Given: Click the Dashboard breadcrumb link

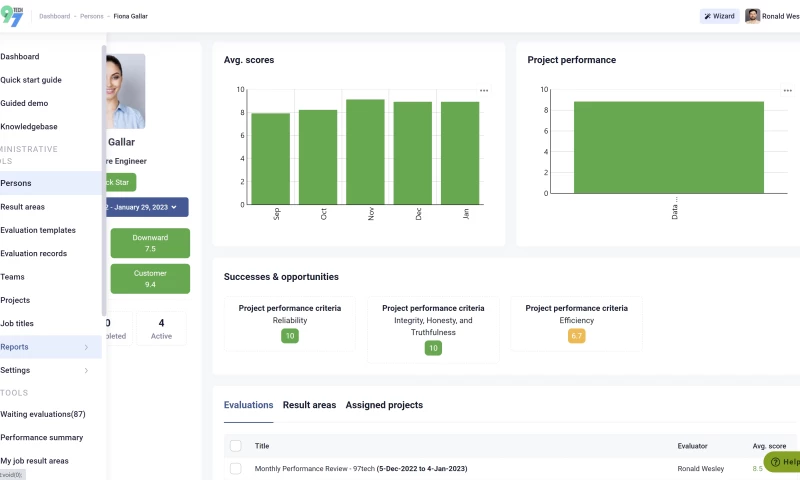Looking at the screenshot, I should point(54,16).
